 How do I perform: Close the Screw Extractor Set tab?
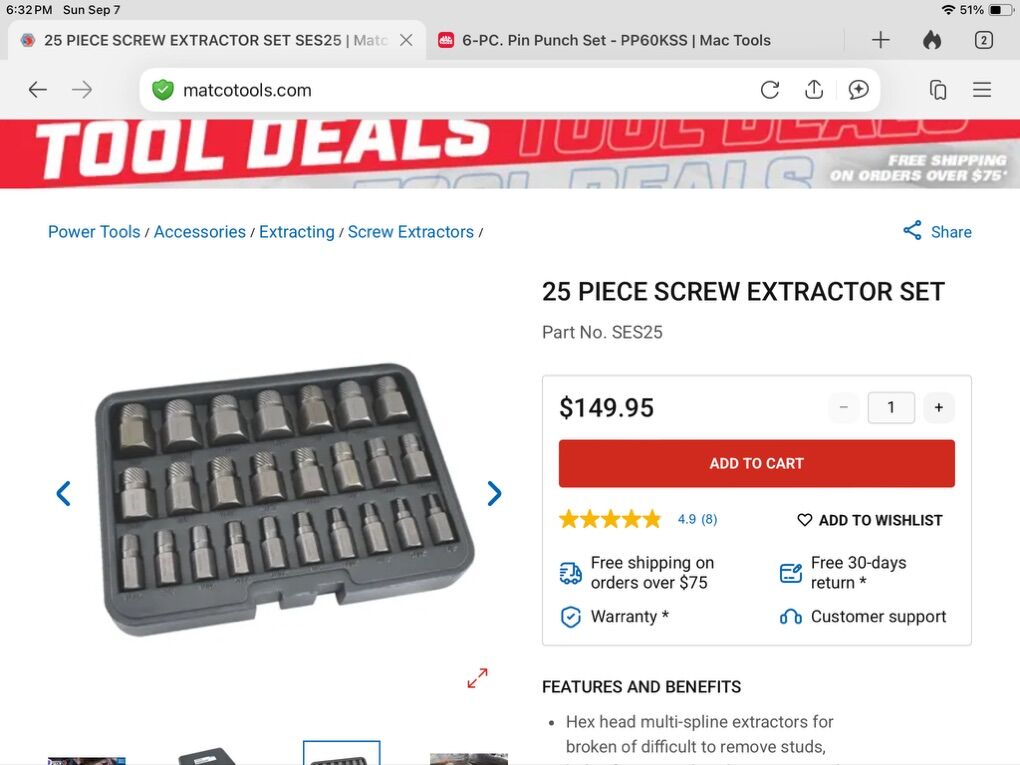[406, 40]
